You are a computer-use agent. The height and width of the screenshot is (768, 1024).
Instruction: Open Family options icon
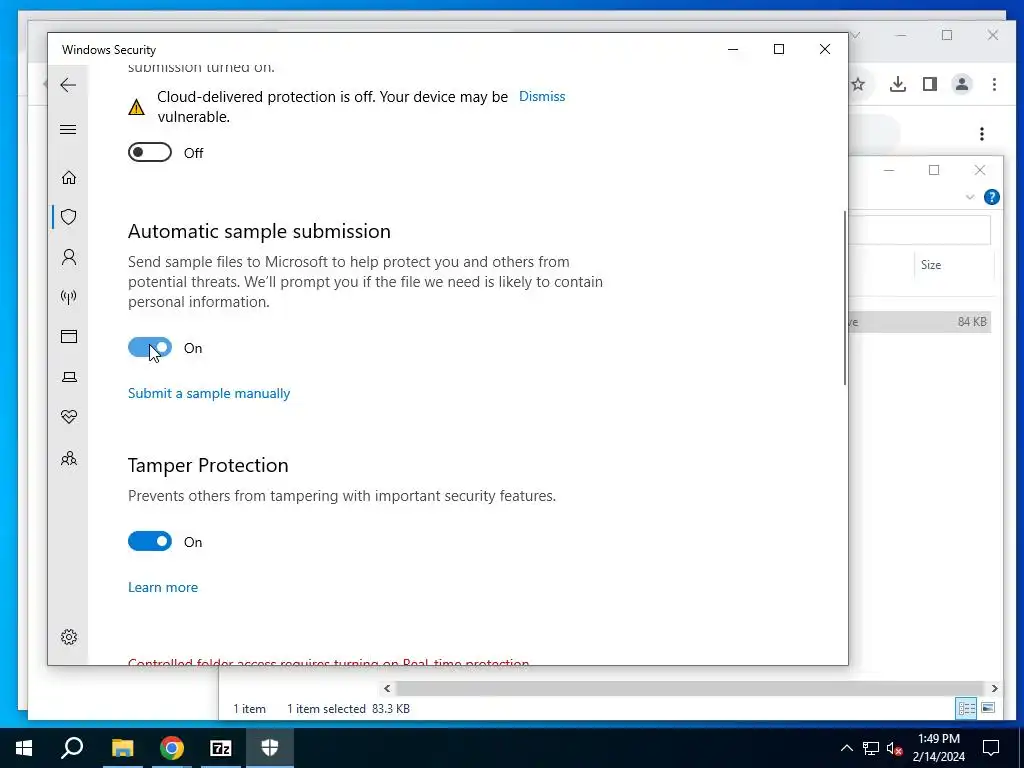[x=69, y=458]
